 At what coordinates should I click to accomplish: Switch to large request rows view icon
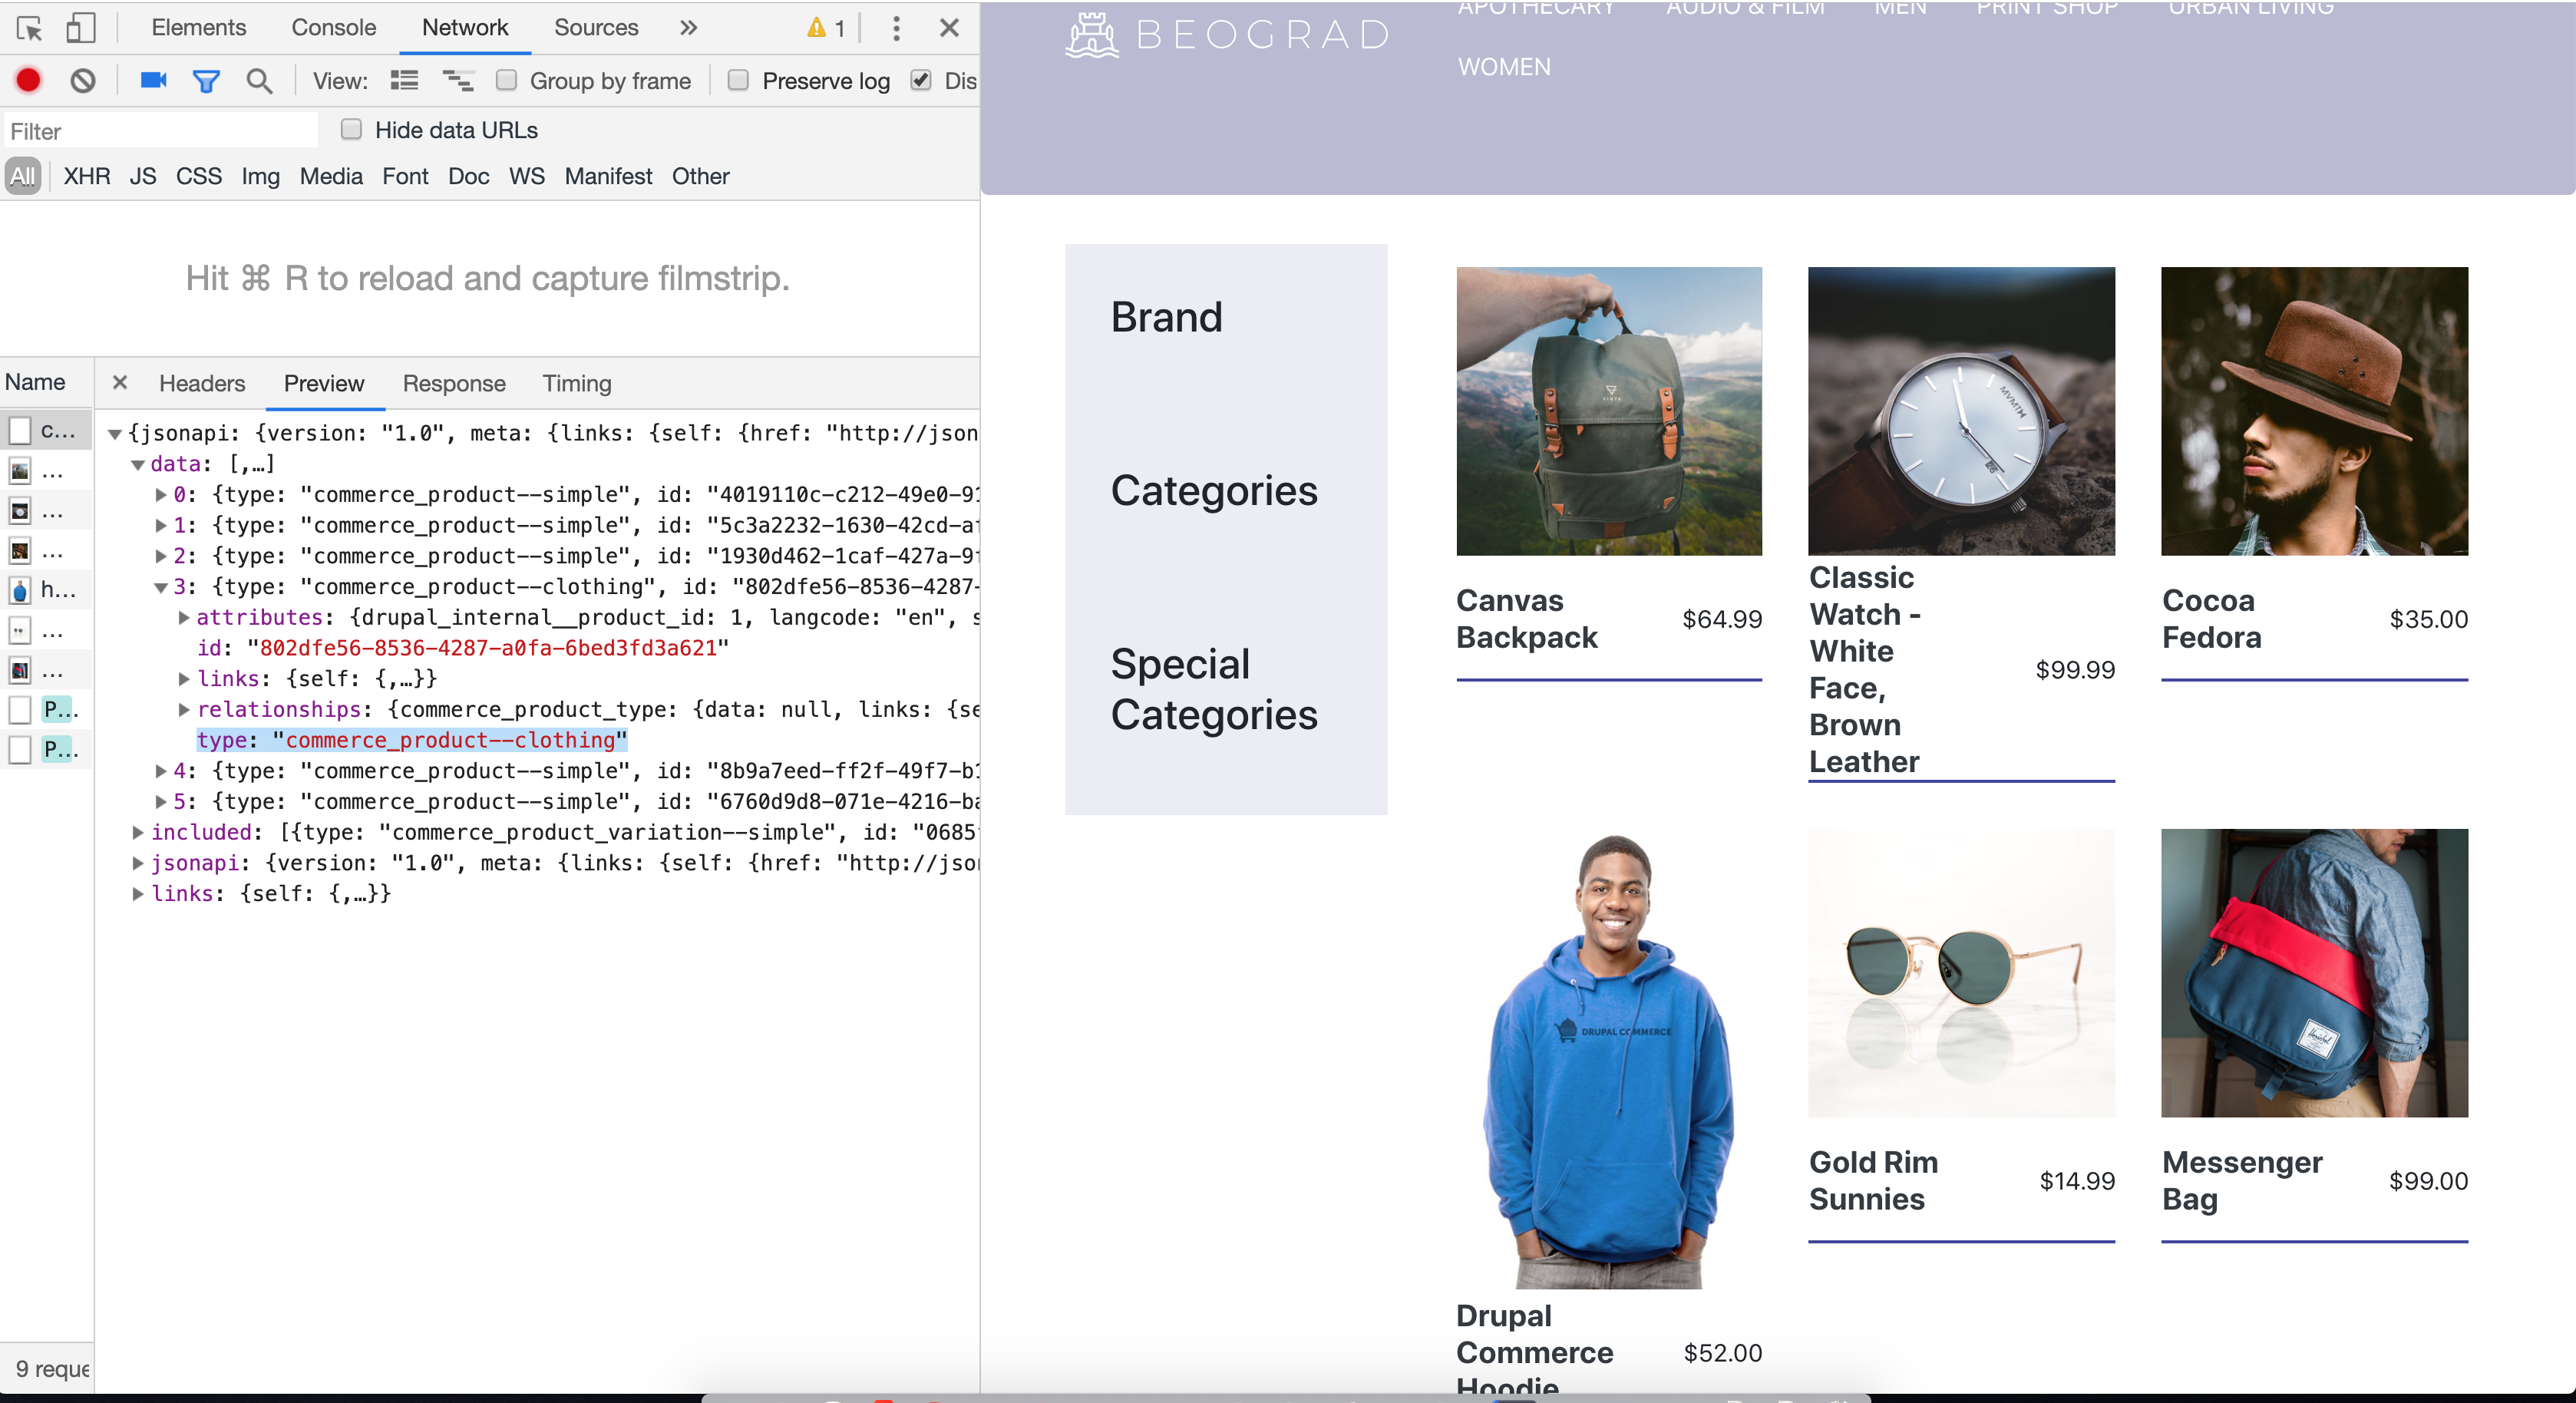404,80
